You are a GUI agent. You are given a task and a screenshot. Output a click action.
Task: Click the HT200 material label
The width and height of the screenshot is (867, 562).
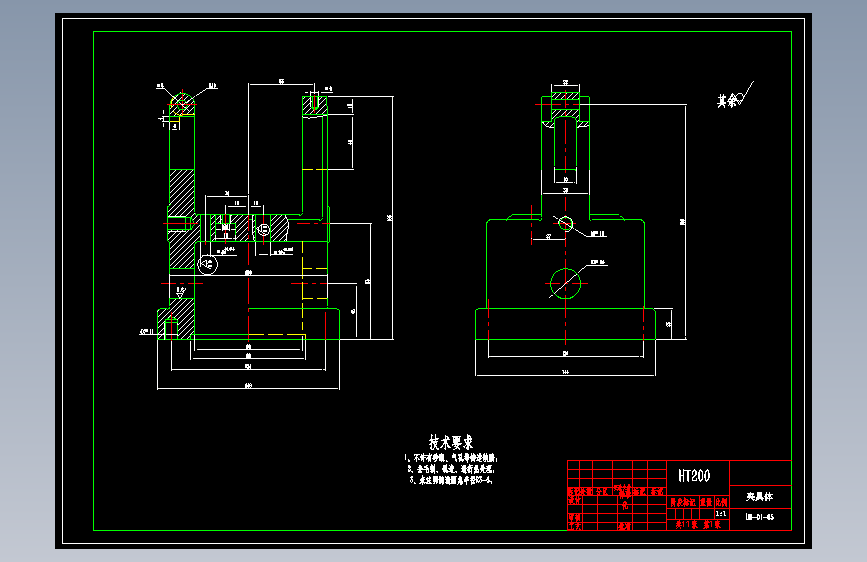(694, 476)
